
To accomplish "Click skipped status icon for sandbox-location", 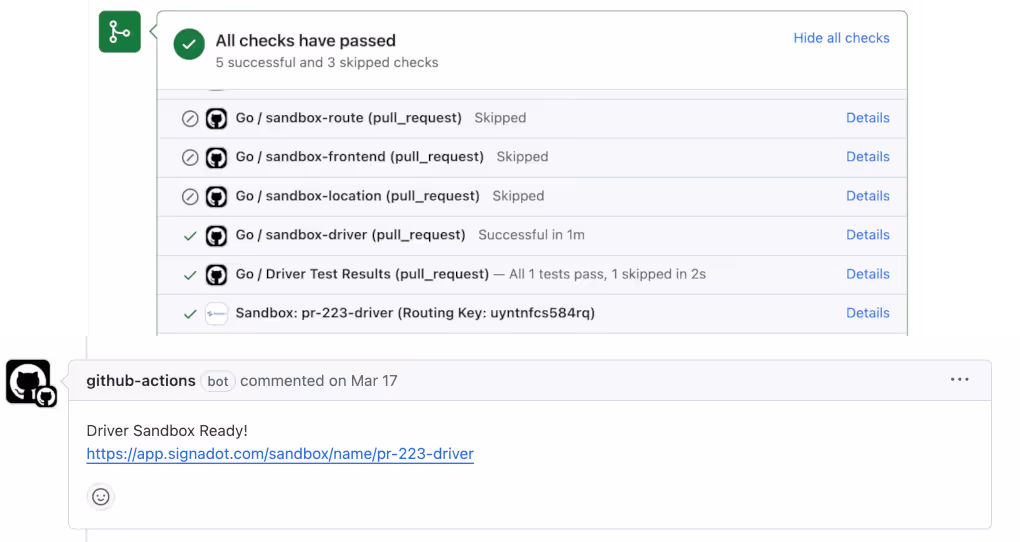I will tap(190, 196).
